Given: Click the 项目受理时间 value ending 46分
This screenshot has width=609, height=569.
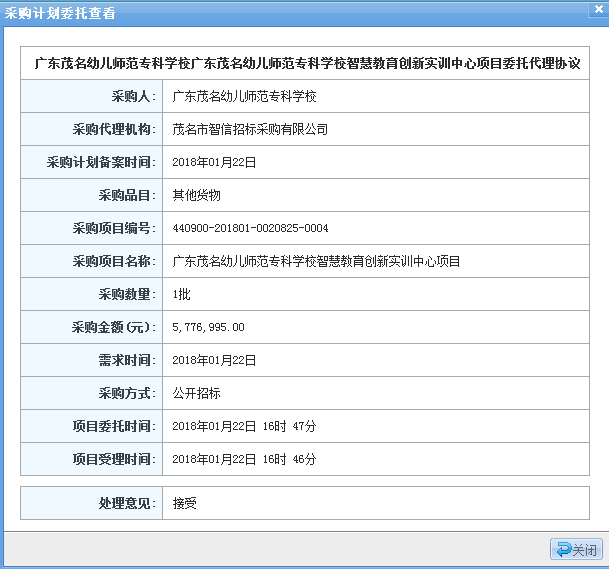Looking at the screenshot, I should 244,459.
